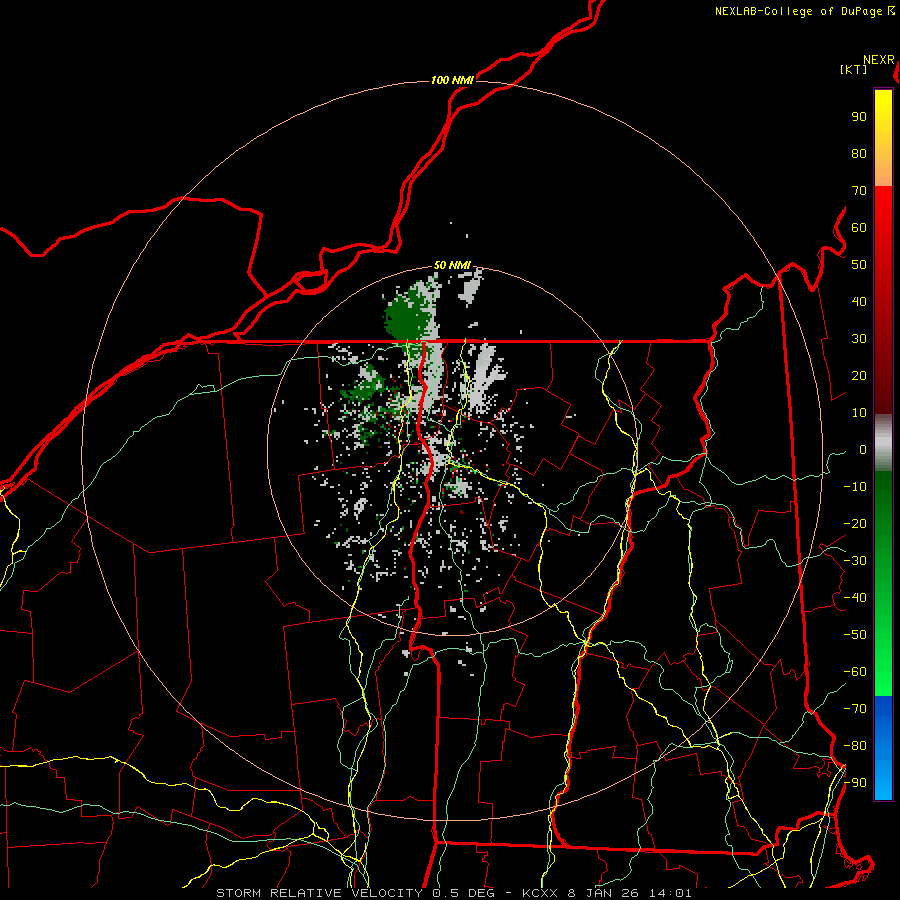Click the 60 value on the color scale
The width and height of the screenshot is (900, 900).
[859, 228]
